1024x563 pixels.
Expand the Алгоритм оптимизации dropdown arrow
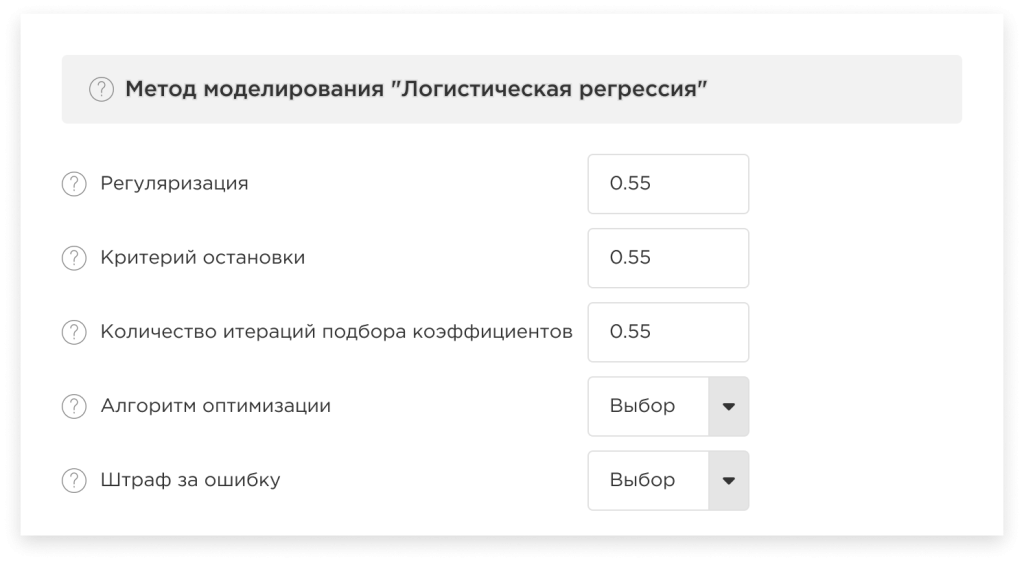(x=729, y=406)
